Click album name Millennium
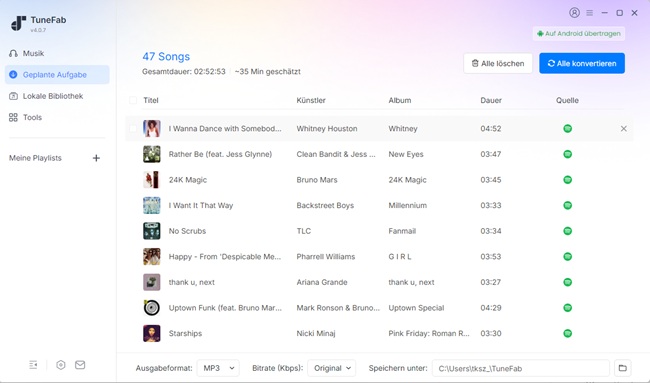Screen dimensions: 650x383 [407, 206]
